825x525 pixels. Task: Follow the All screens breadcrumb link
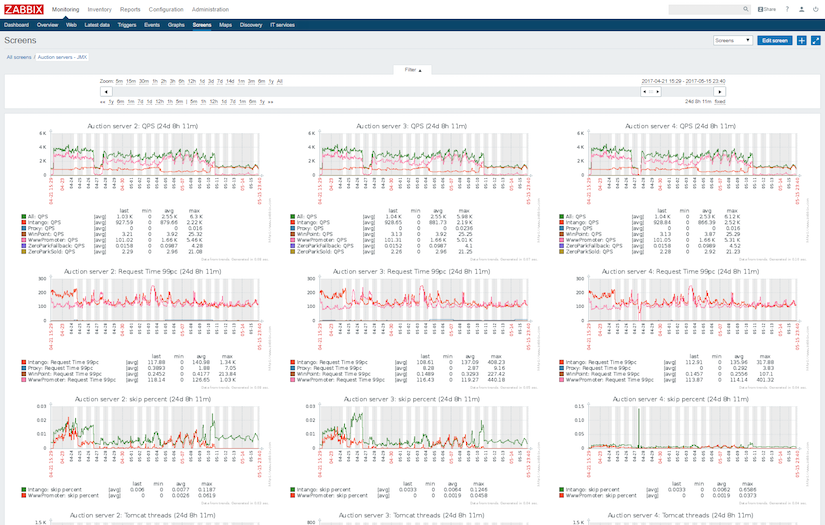[19, 57]
